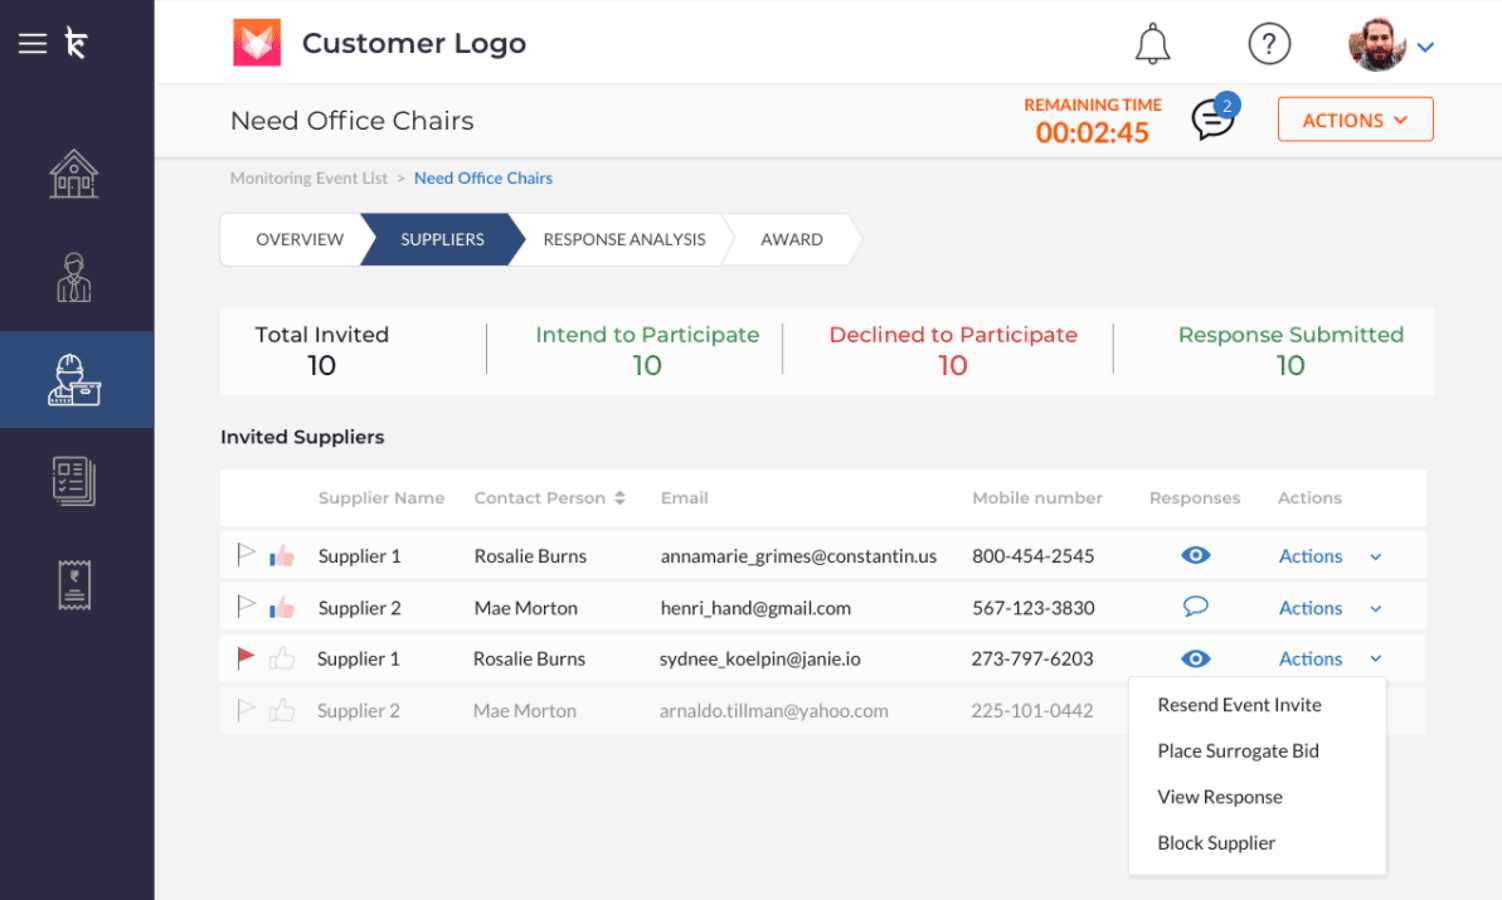The width and height of the screenshot is (1502, 900).
Task: Click the notification bell icon
Action: [x=1152, y=44]
